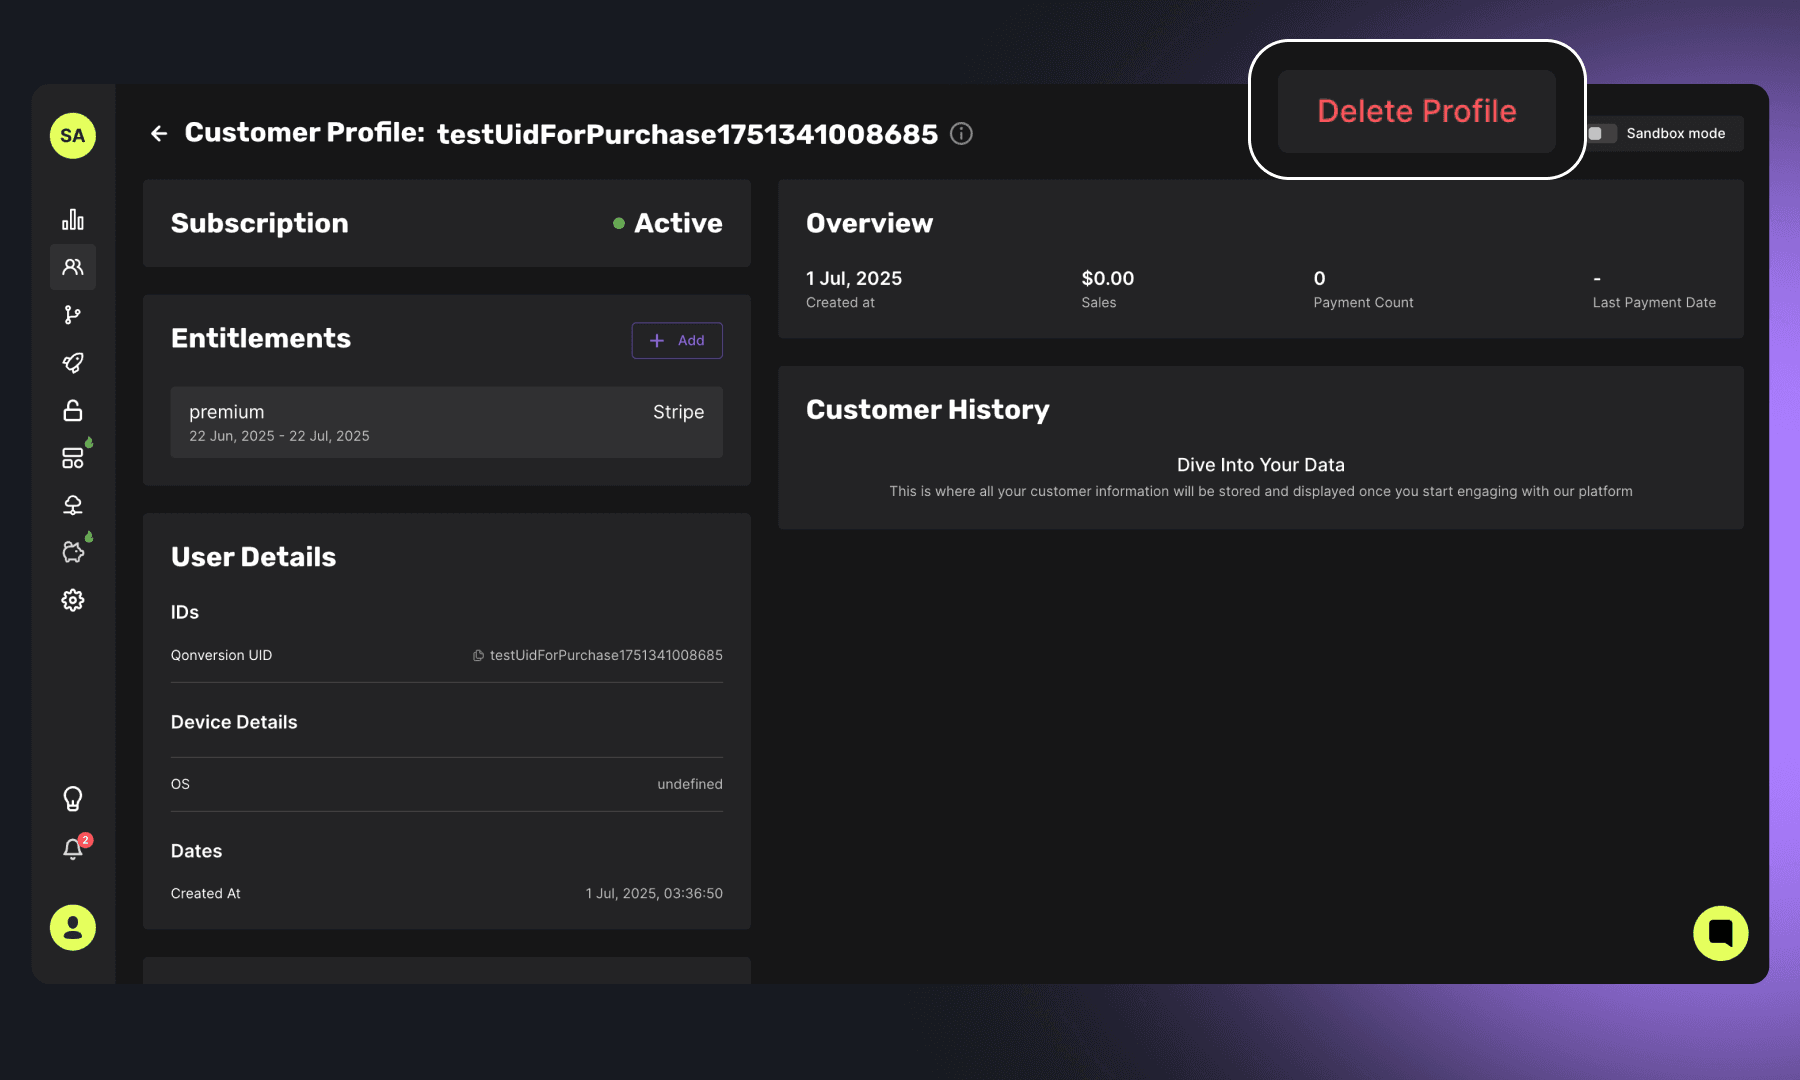
Task: Enable Sandbox mode toggle
Action: point(1601,133)
